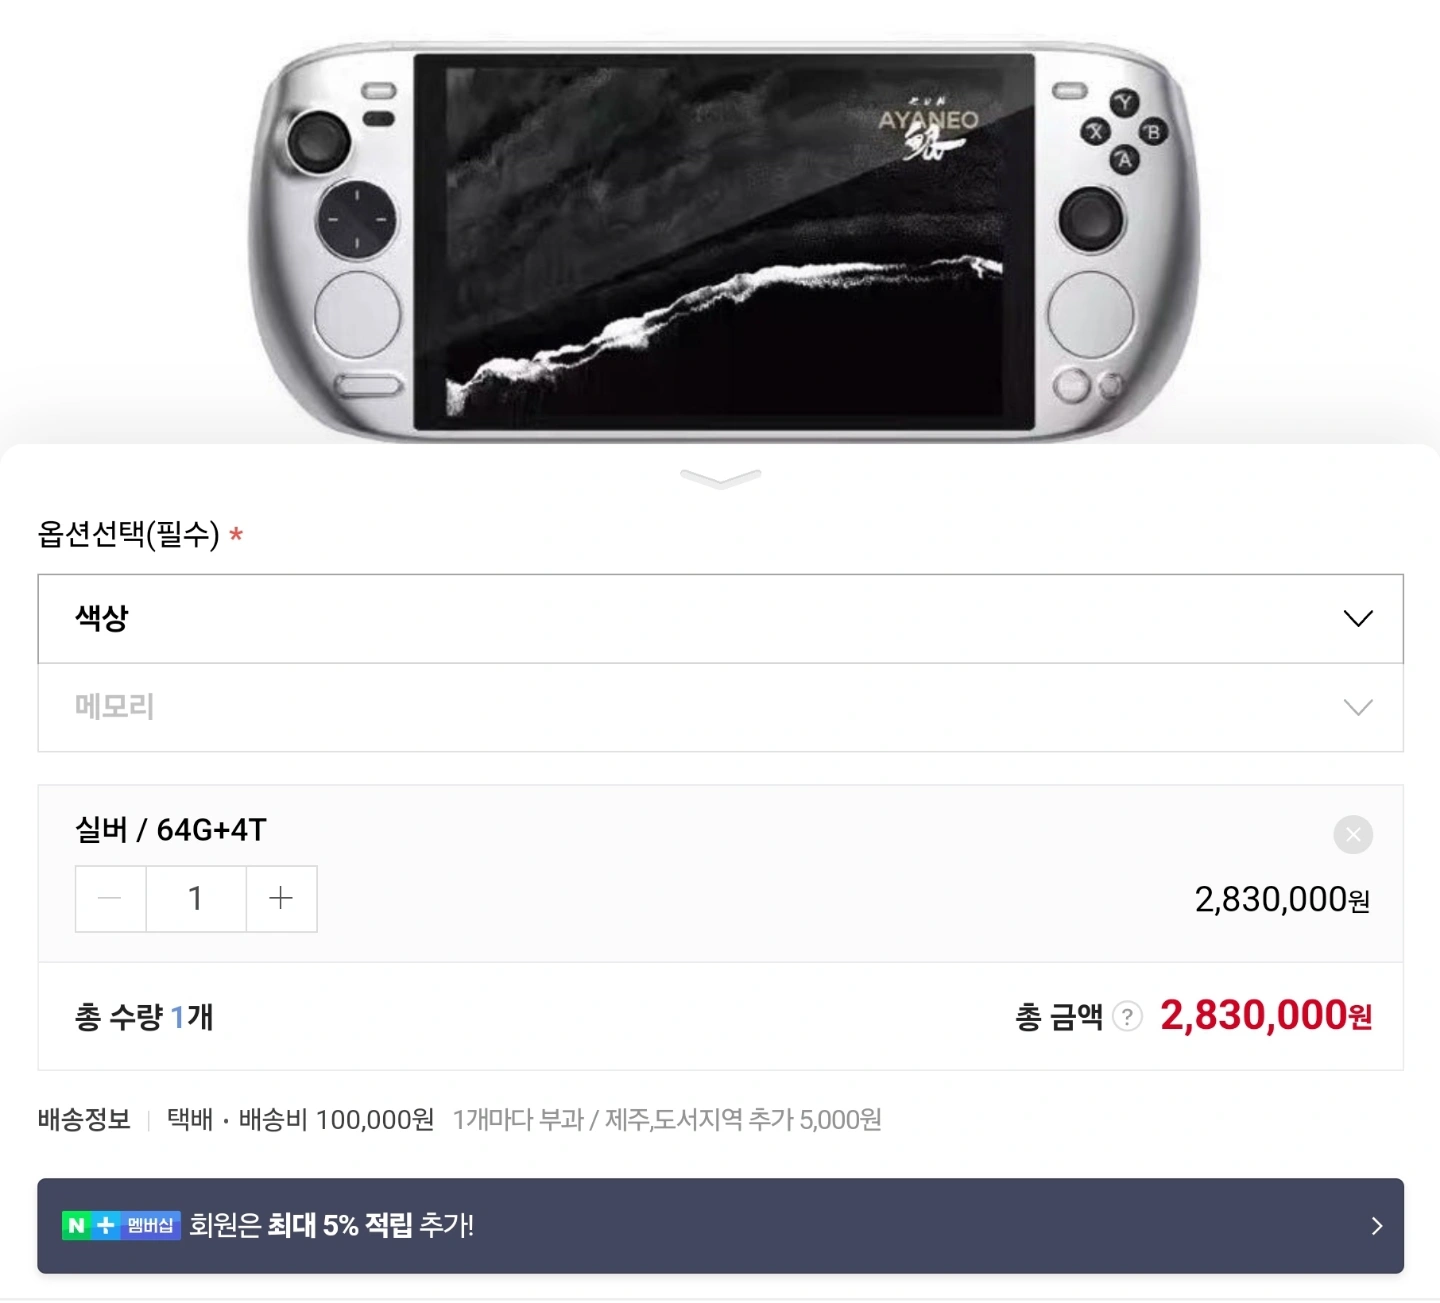Click the 옵션선택(필수) heading
The width and height of the screenshot is (1440, 1303).
coord(128,534)
